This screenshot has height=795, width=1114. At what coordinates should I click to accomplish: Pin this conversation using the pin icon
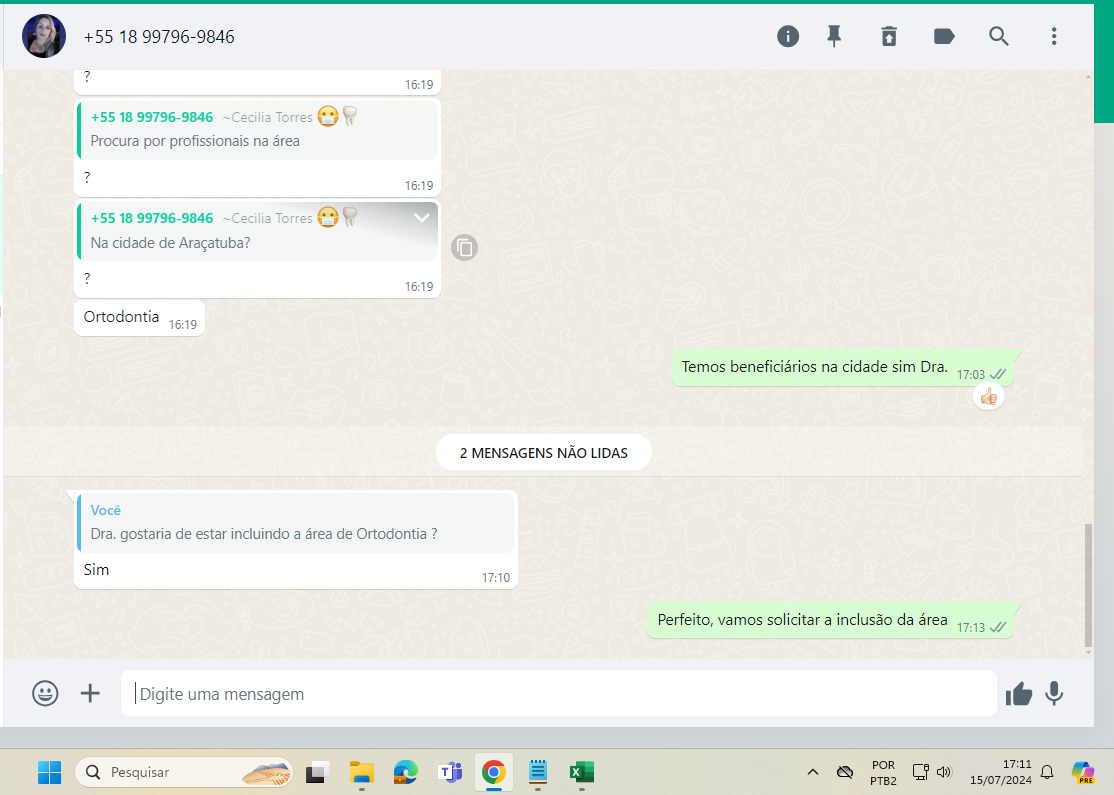click(834, 37)
